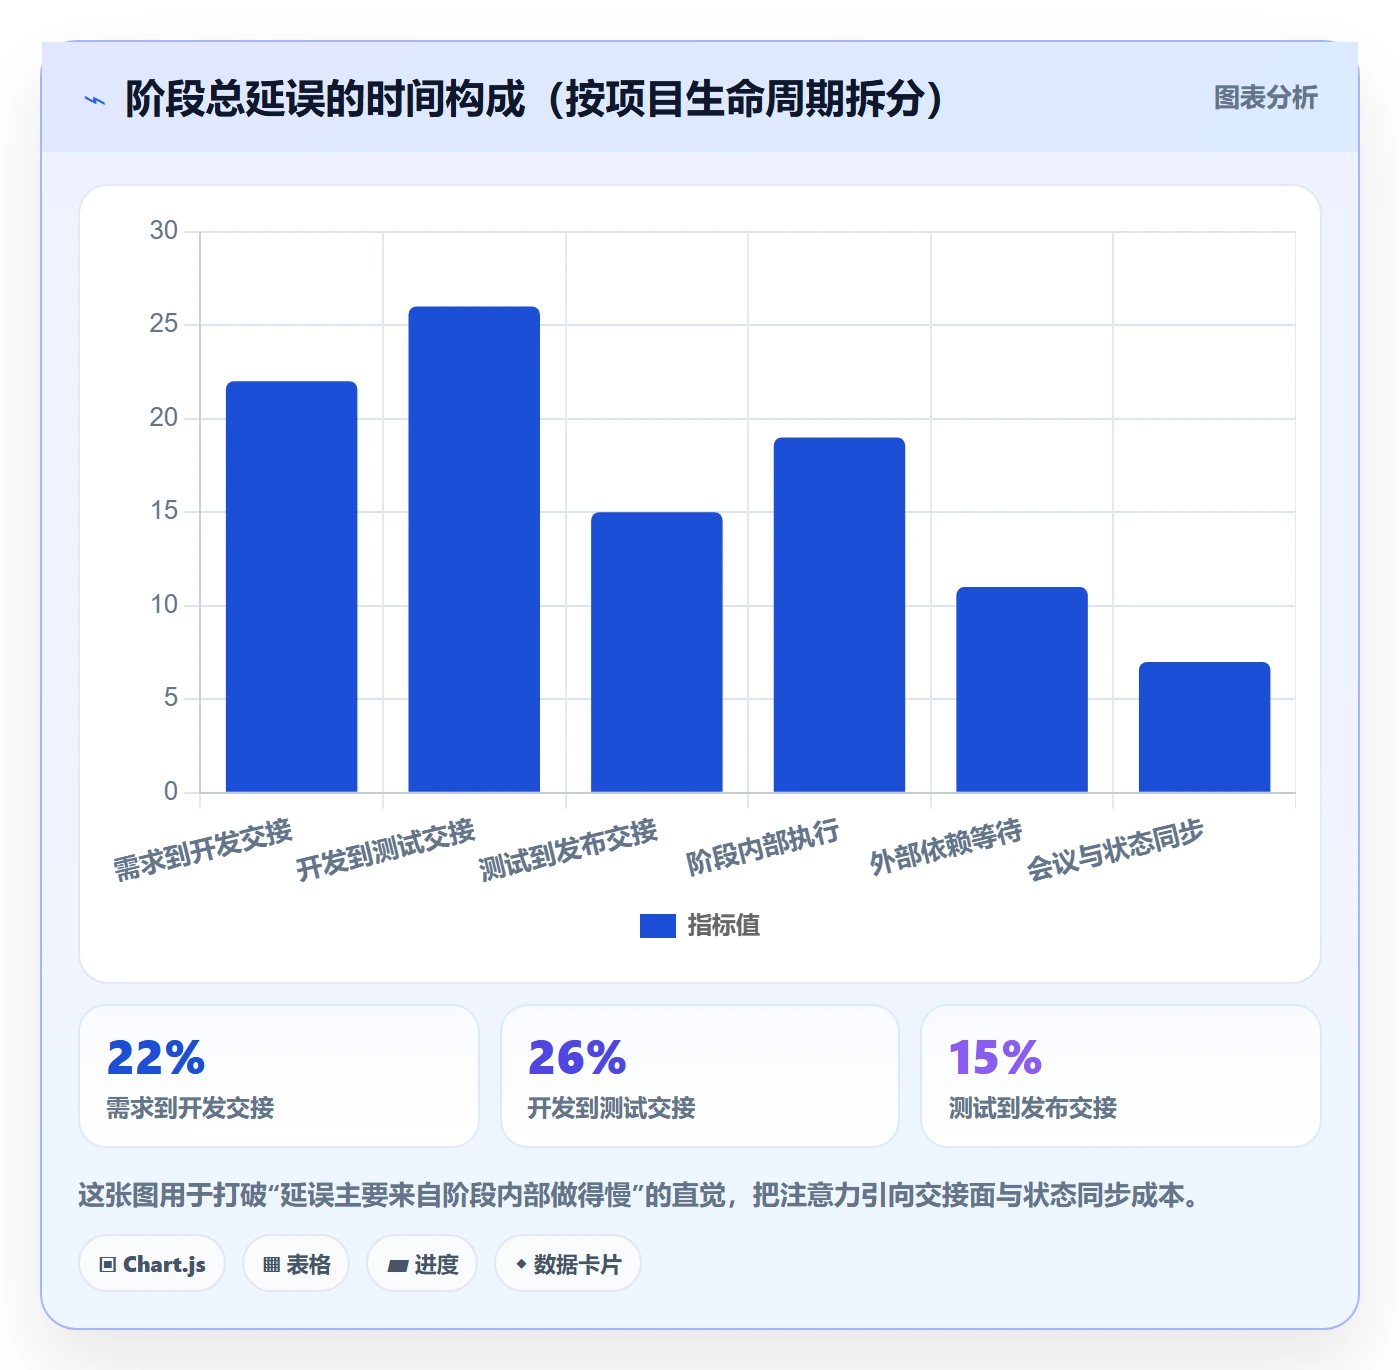Click the 进度 tag chip

422,1264
